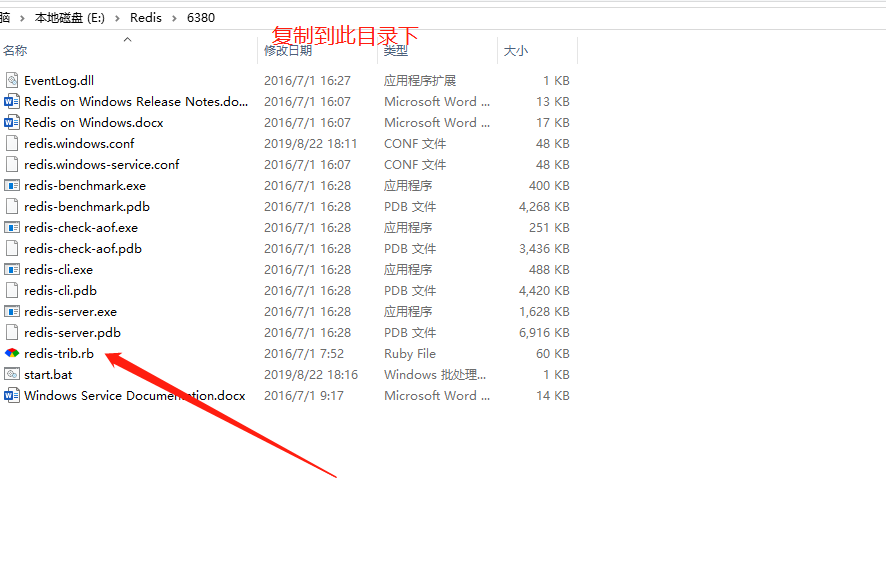Click the application icon of redis-check-aof.exe
This screenshot has width=886, height=568.
(12, 228)
